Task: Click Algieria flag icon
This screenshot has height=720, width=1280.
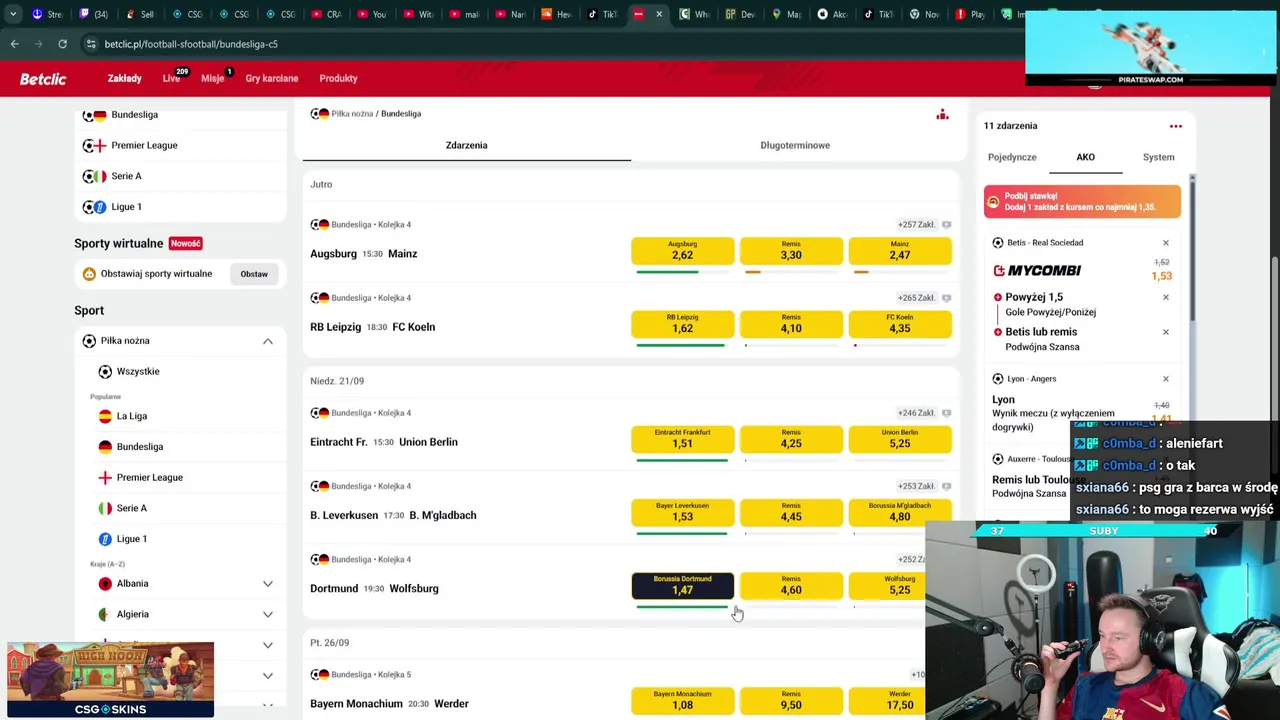Action: click(105, 614)
